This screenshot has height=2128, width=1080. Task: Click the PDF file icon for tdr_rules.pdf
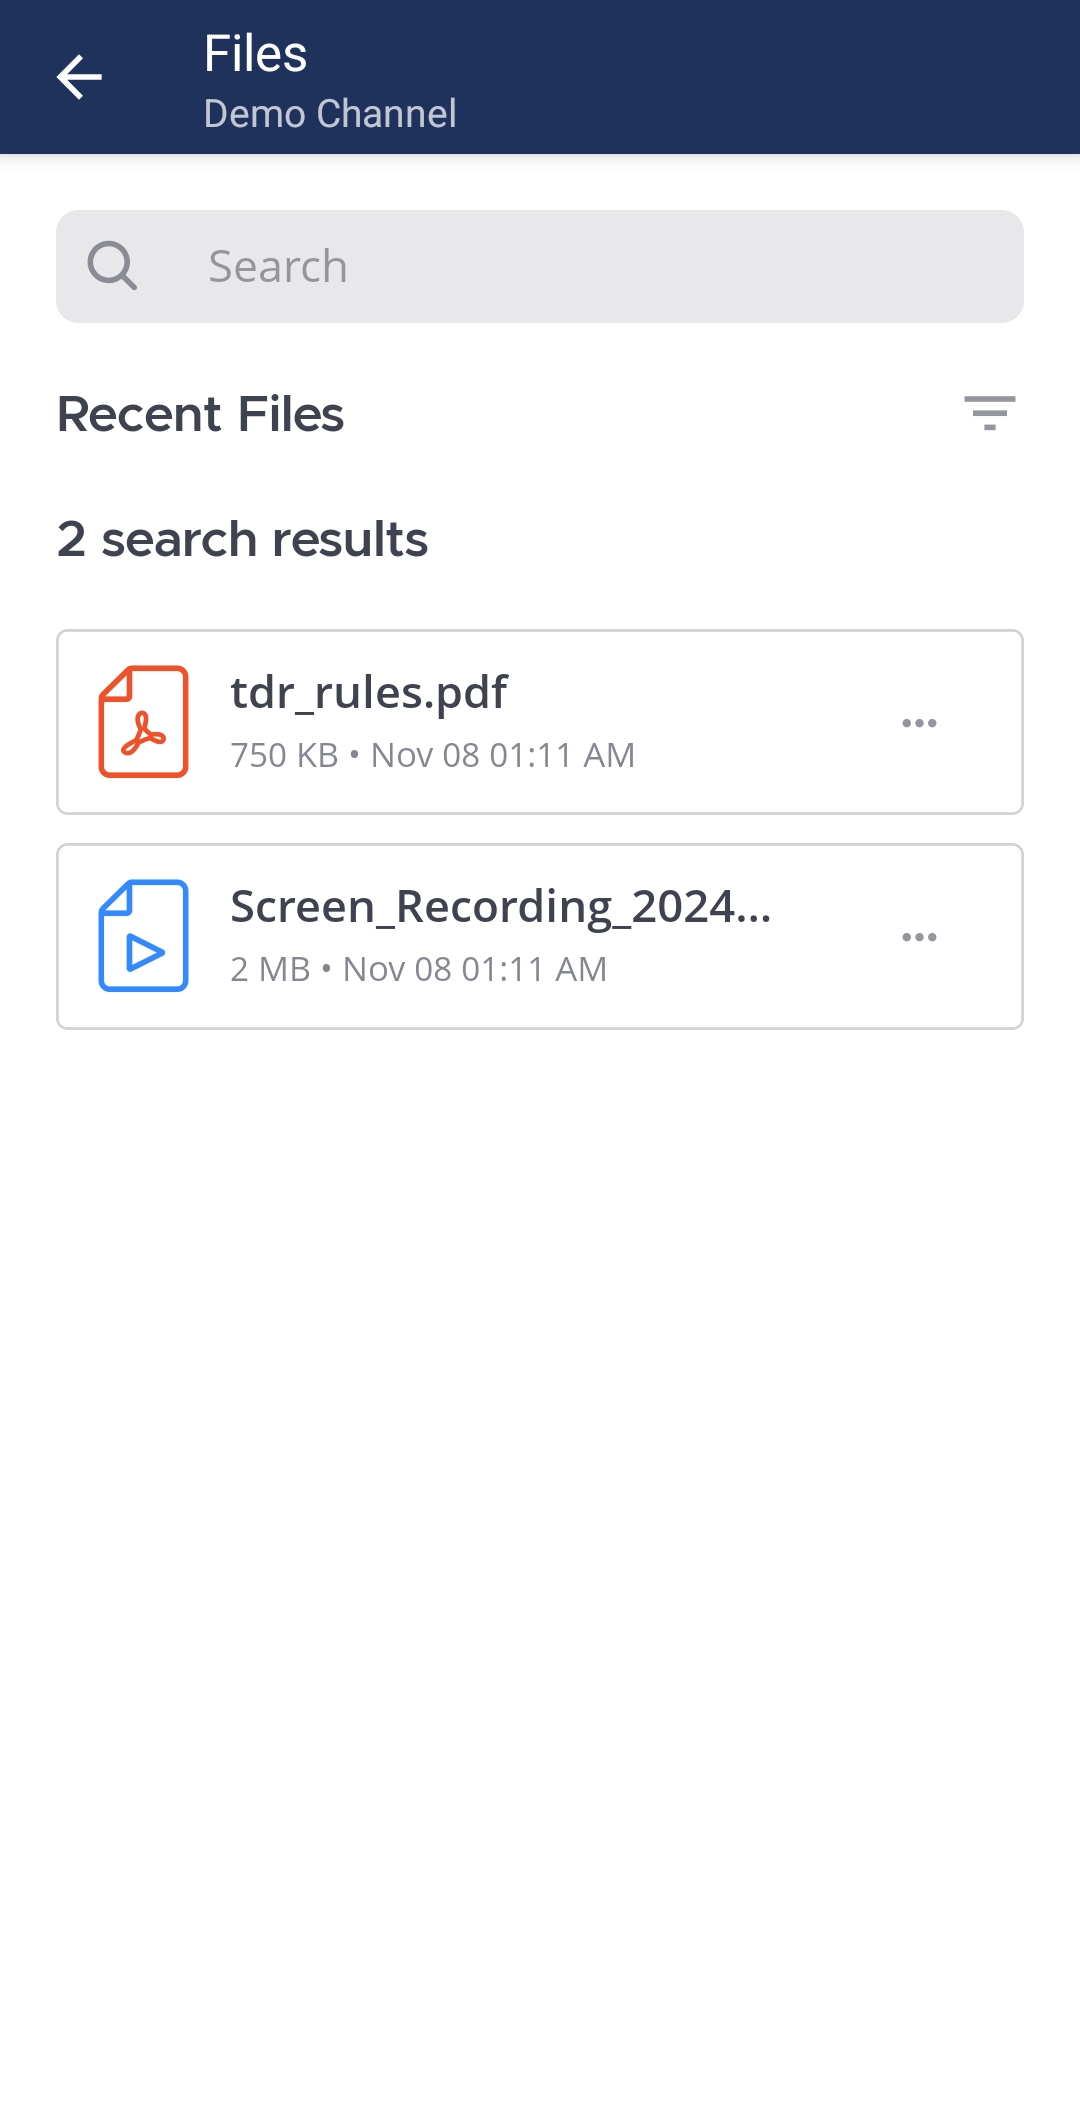(x=143, y=721)
